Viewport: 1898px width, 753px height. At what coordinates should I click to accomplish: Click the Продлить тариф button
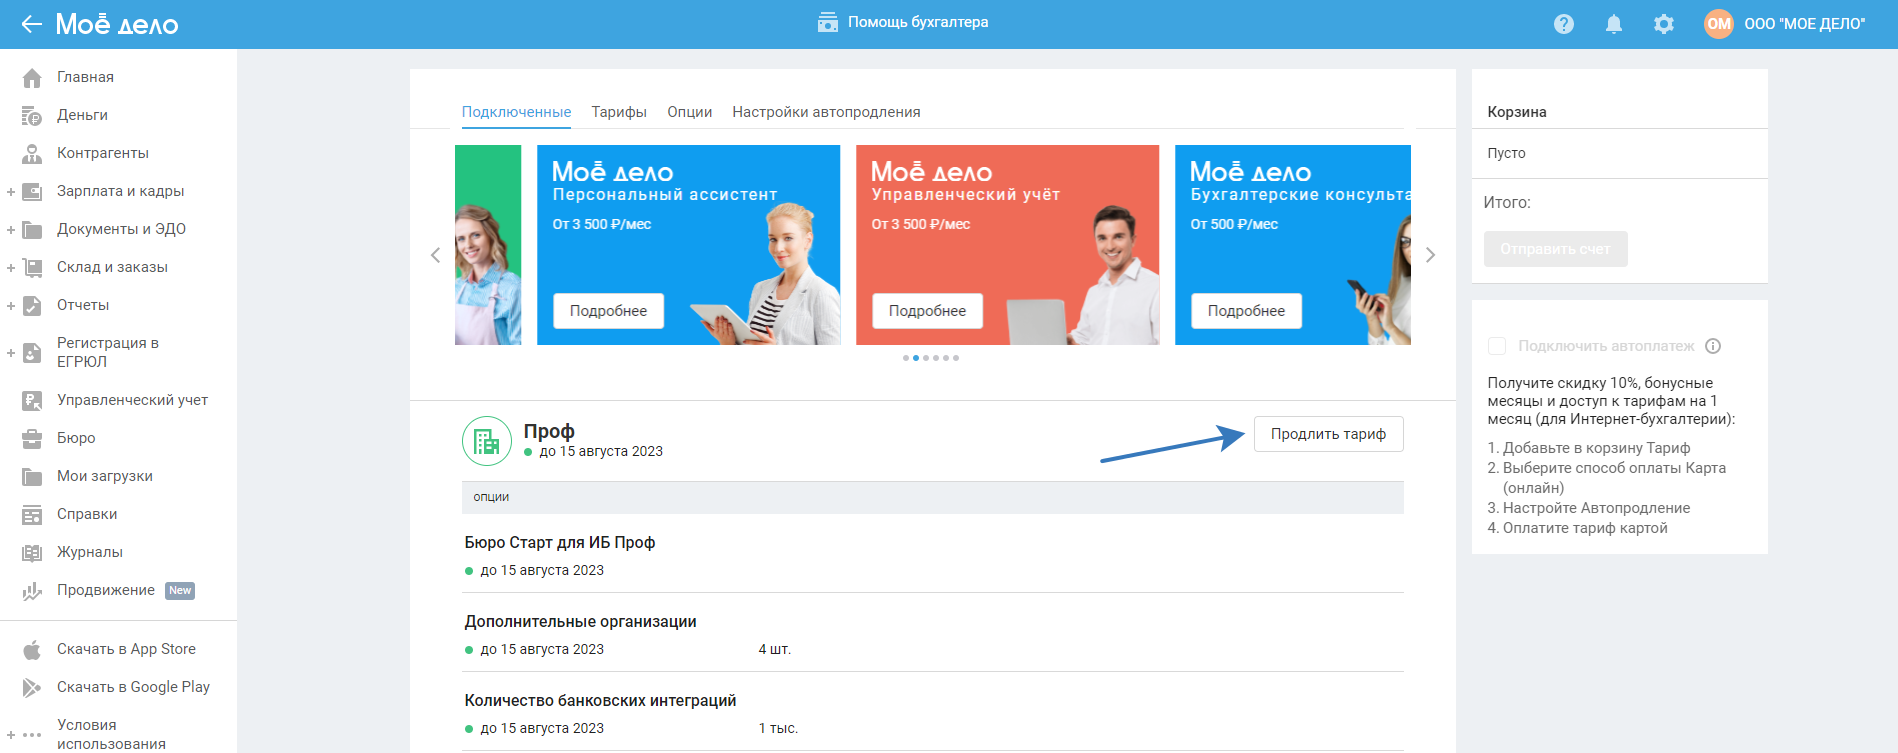point(1328,434)
